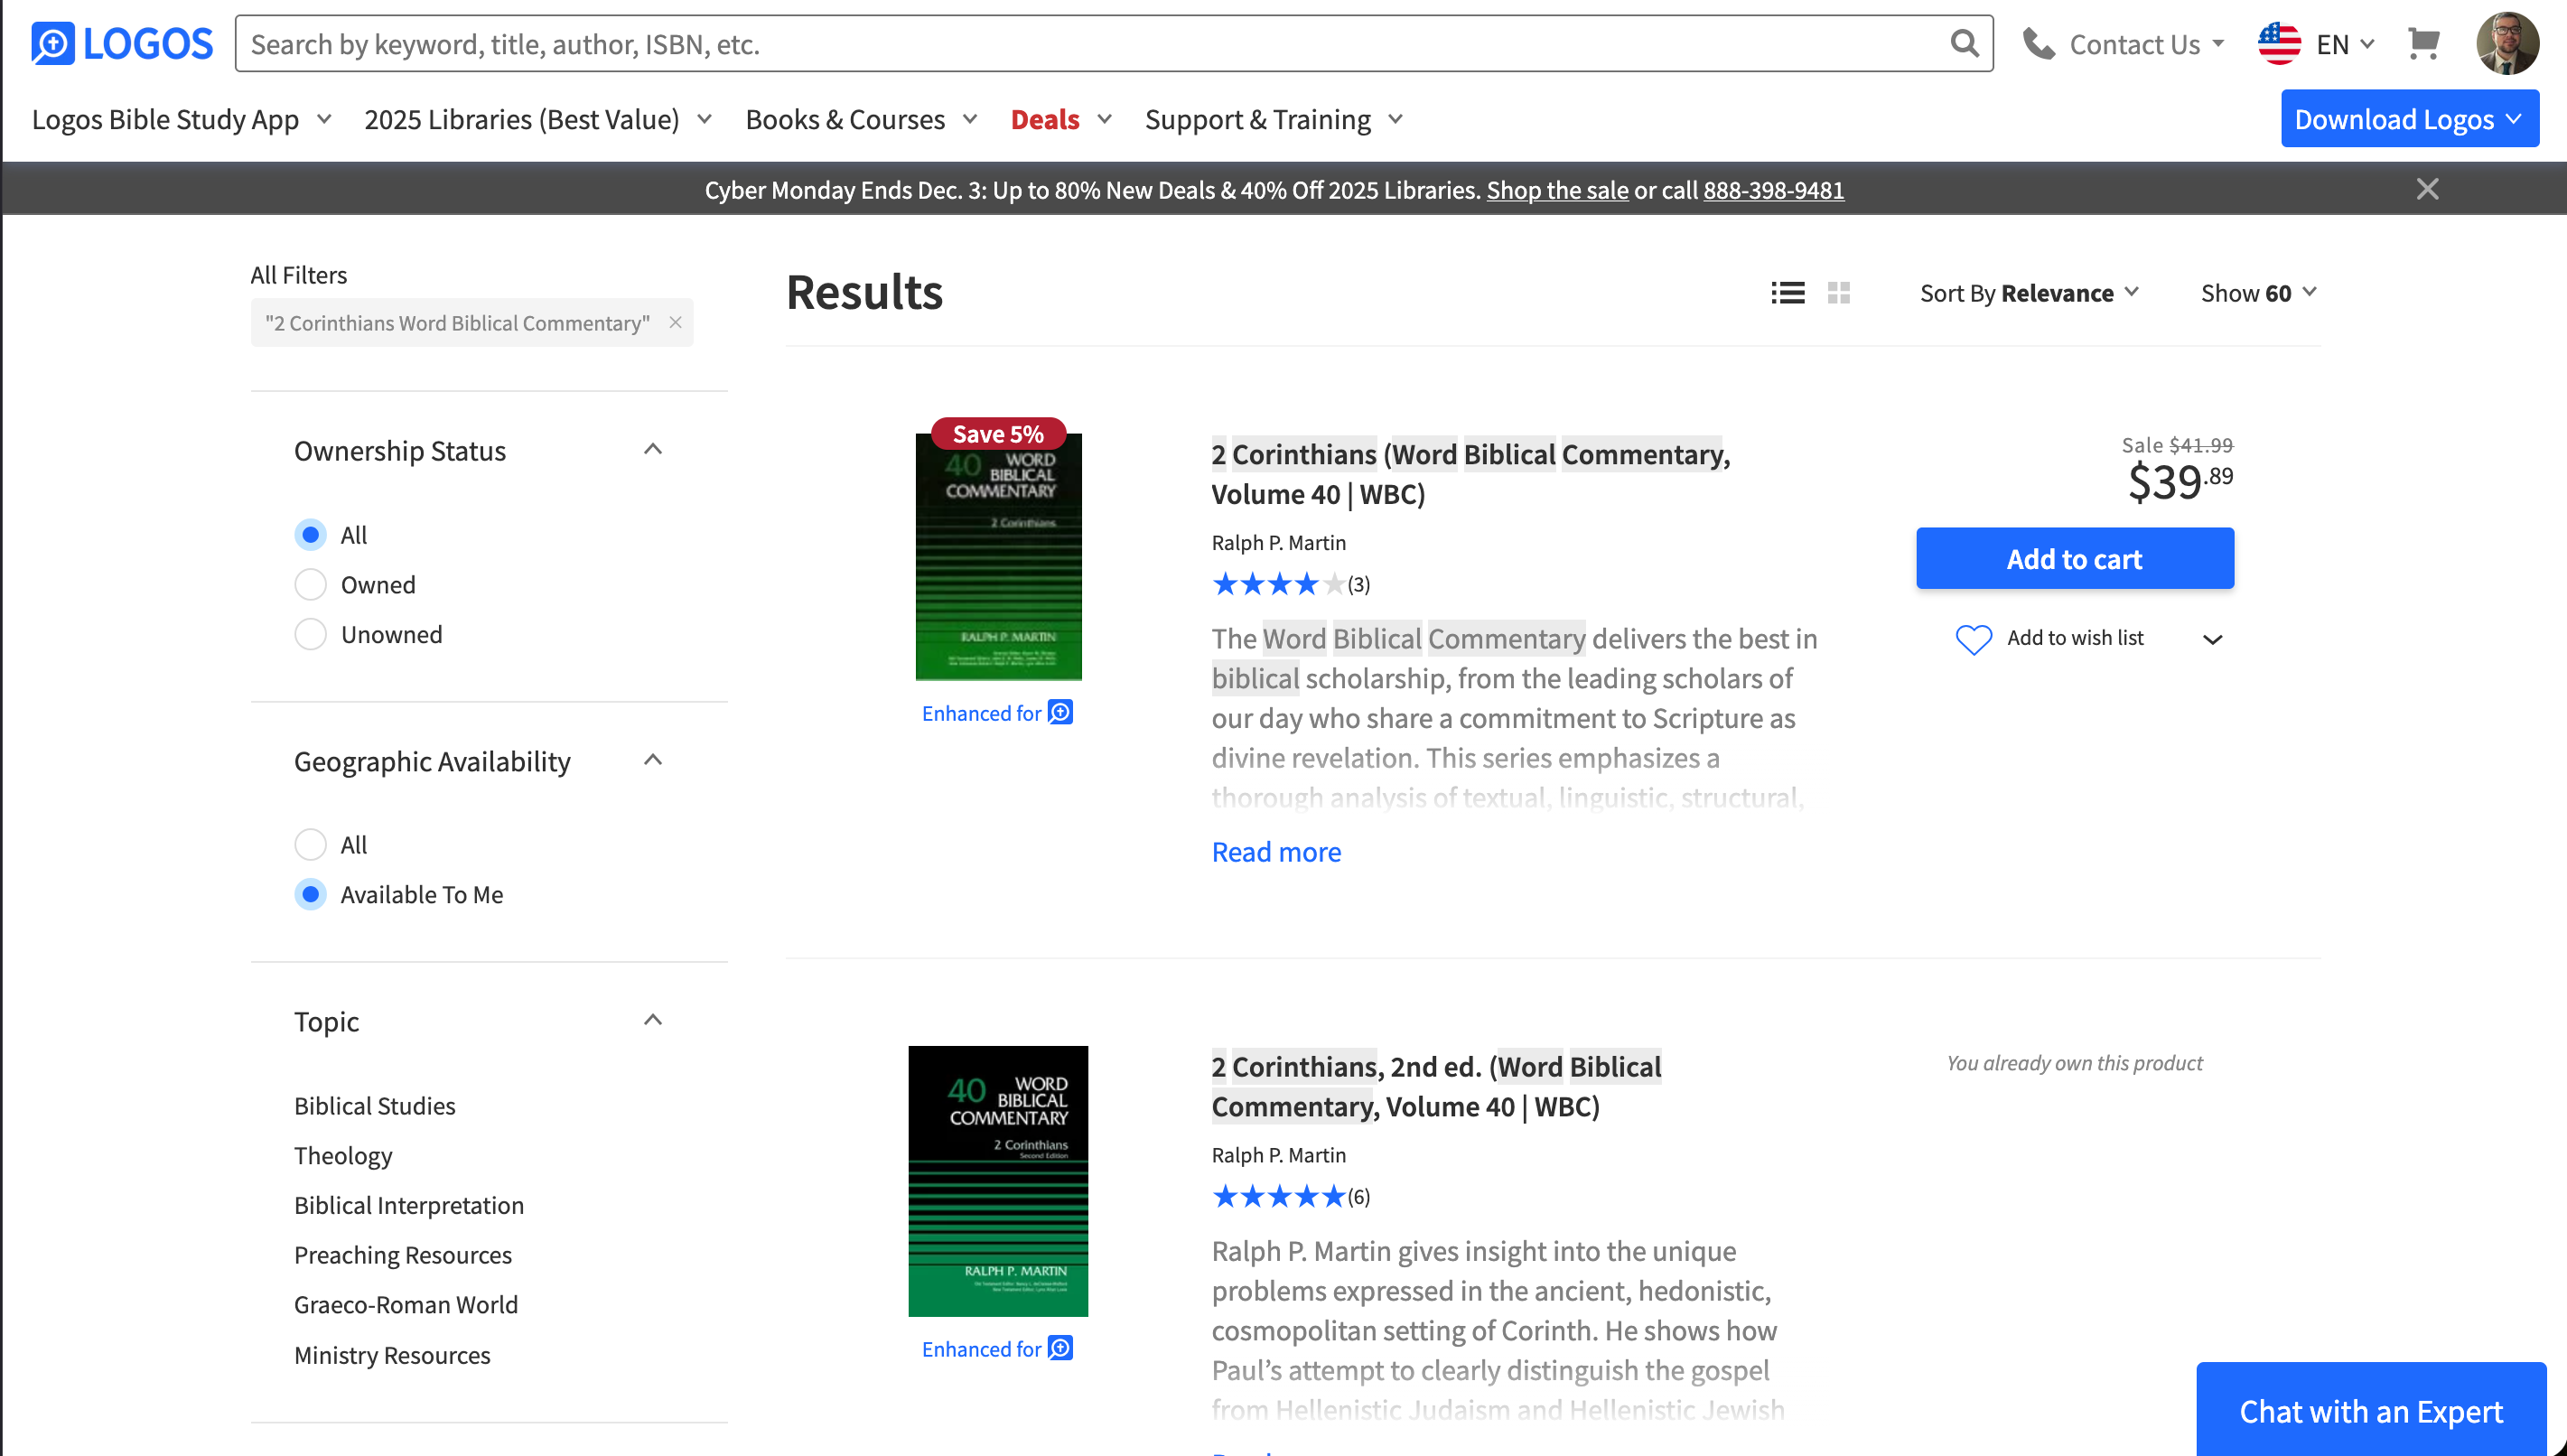The height and width of the screenshot is (1456, 2567).
Task: Open the shopping cart icon
Action: pos(2423,44)
